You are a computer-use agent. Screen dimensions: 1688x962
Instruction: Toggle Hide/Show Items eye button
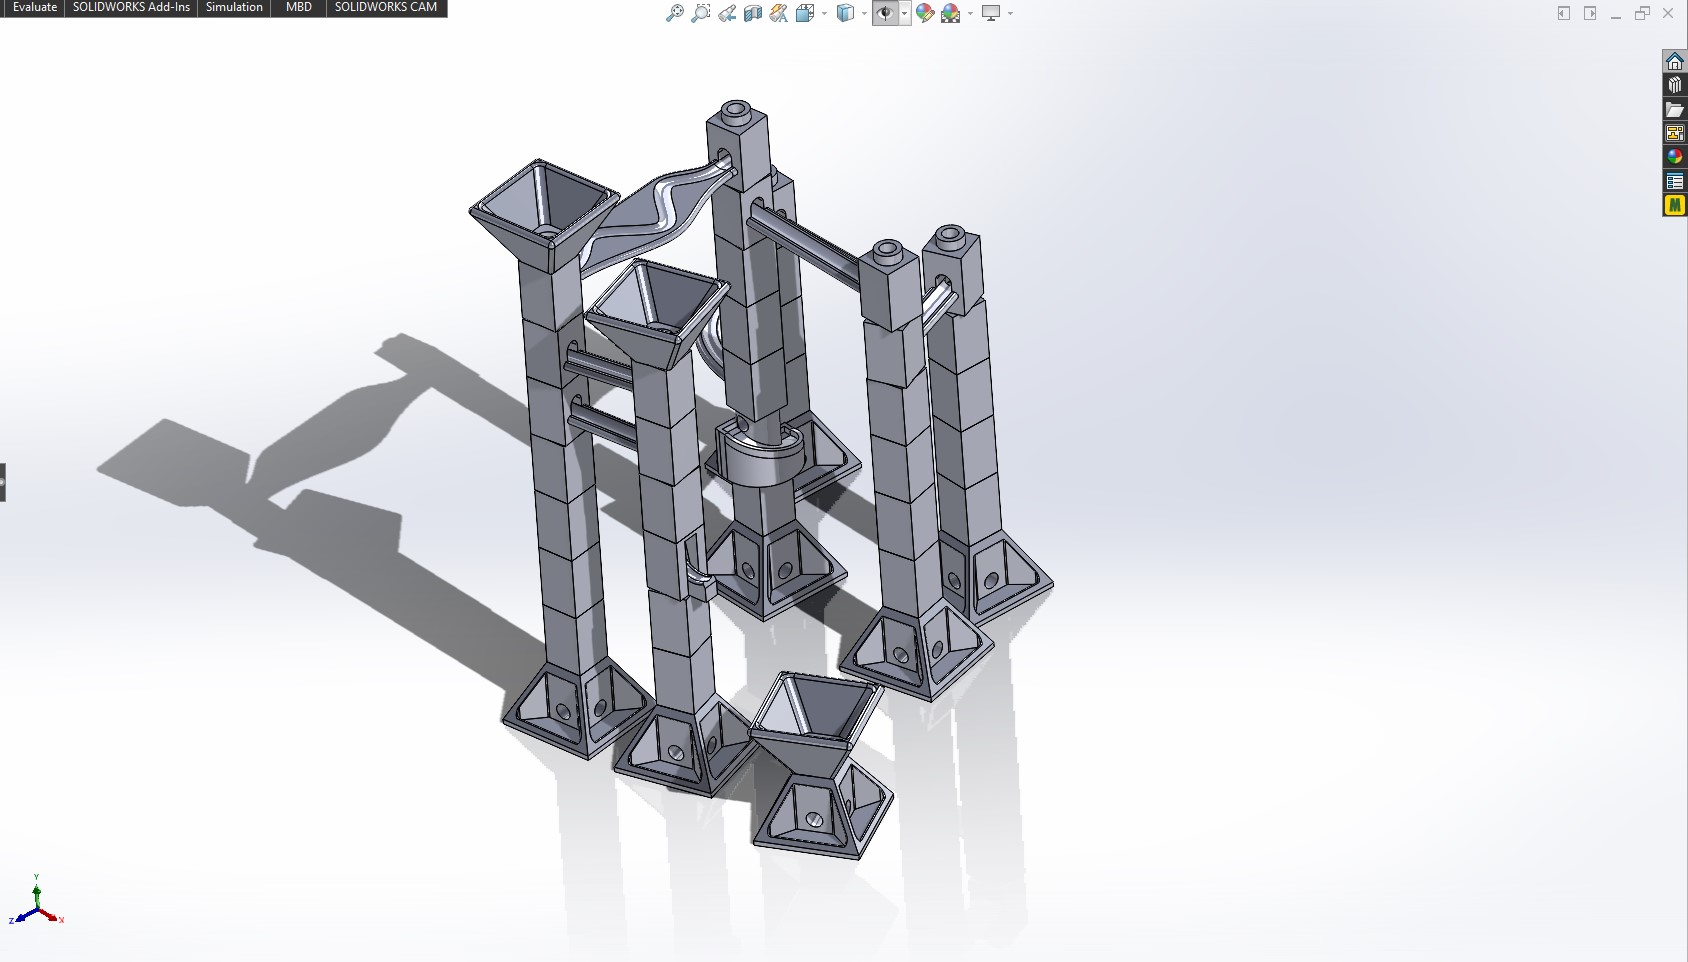click(x=885, y=13)
